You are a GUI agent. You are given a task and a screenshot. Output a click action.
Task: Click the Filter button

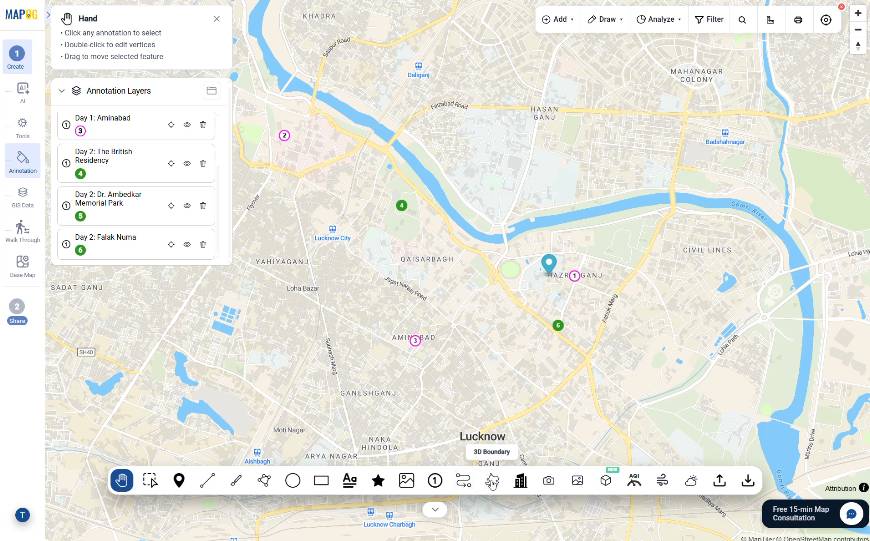[x=709, y=19]
